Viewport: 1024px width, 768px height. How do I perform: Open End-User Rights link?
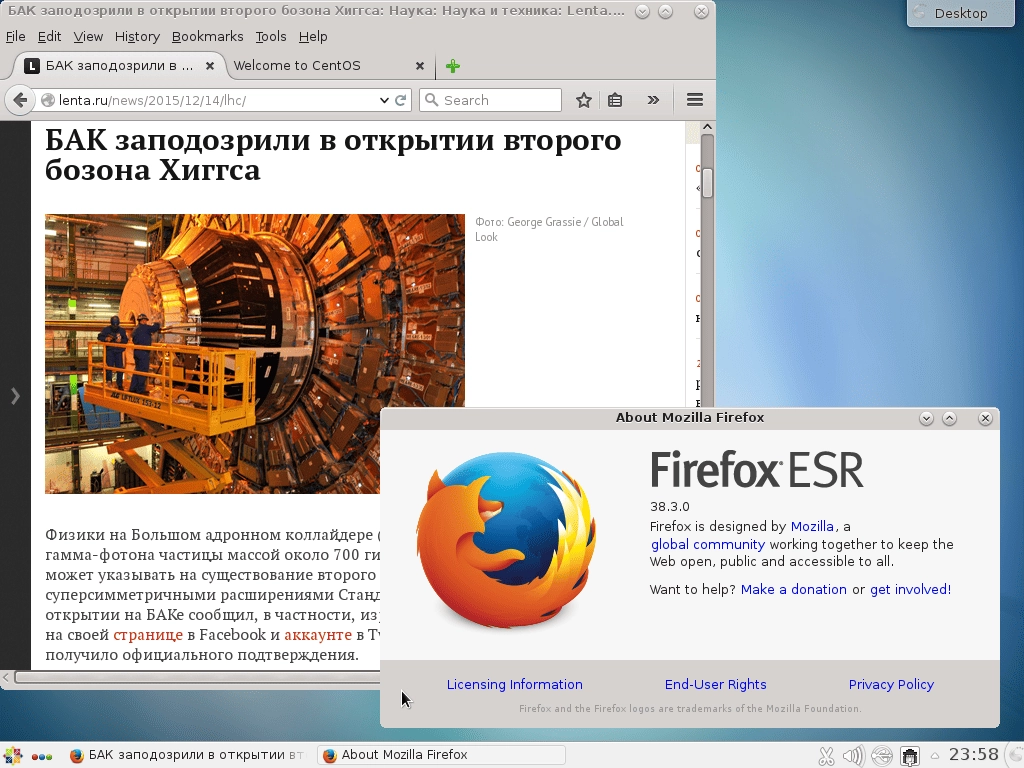pyautogui.click(x=716, y=684)
